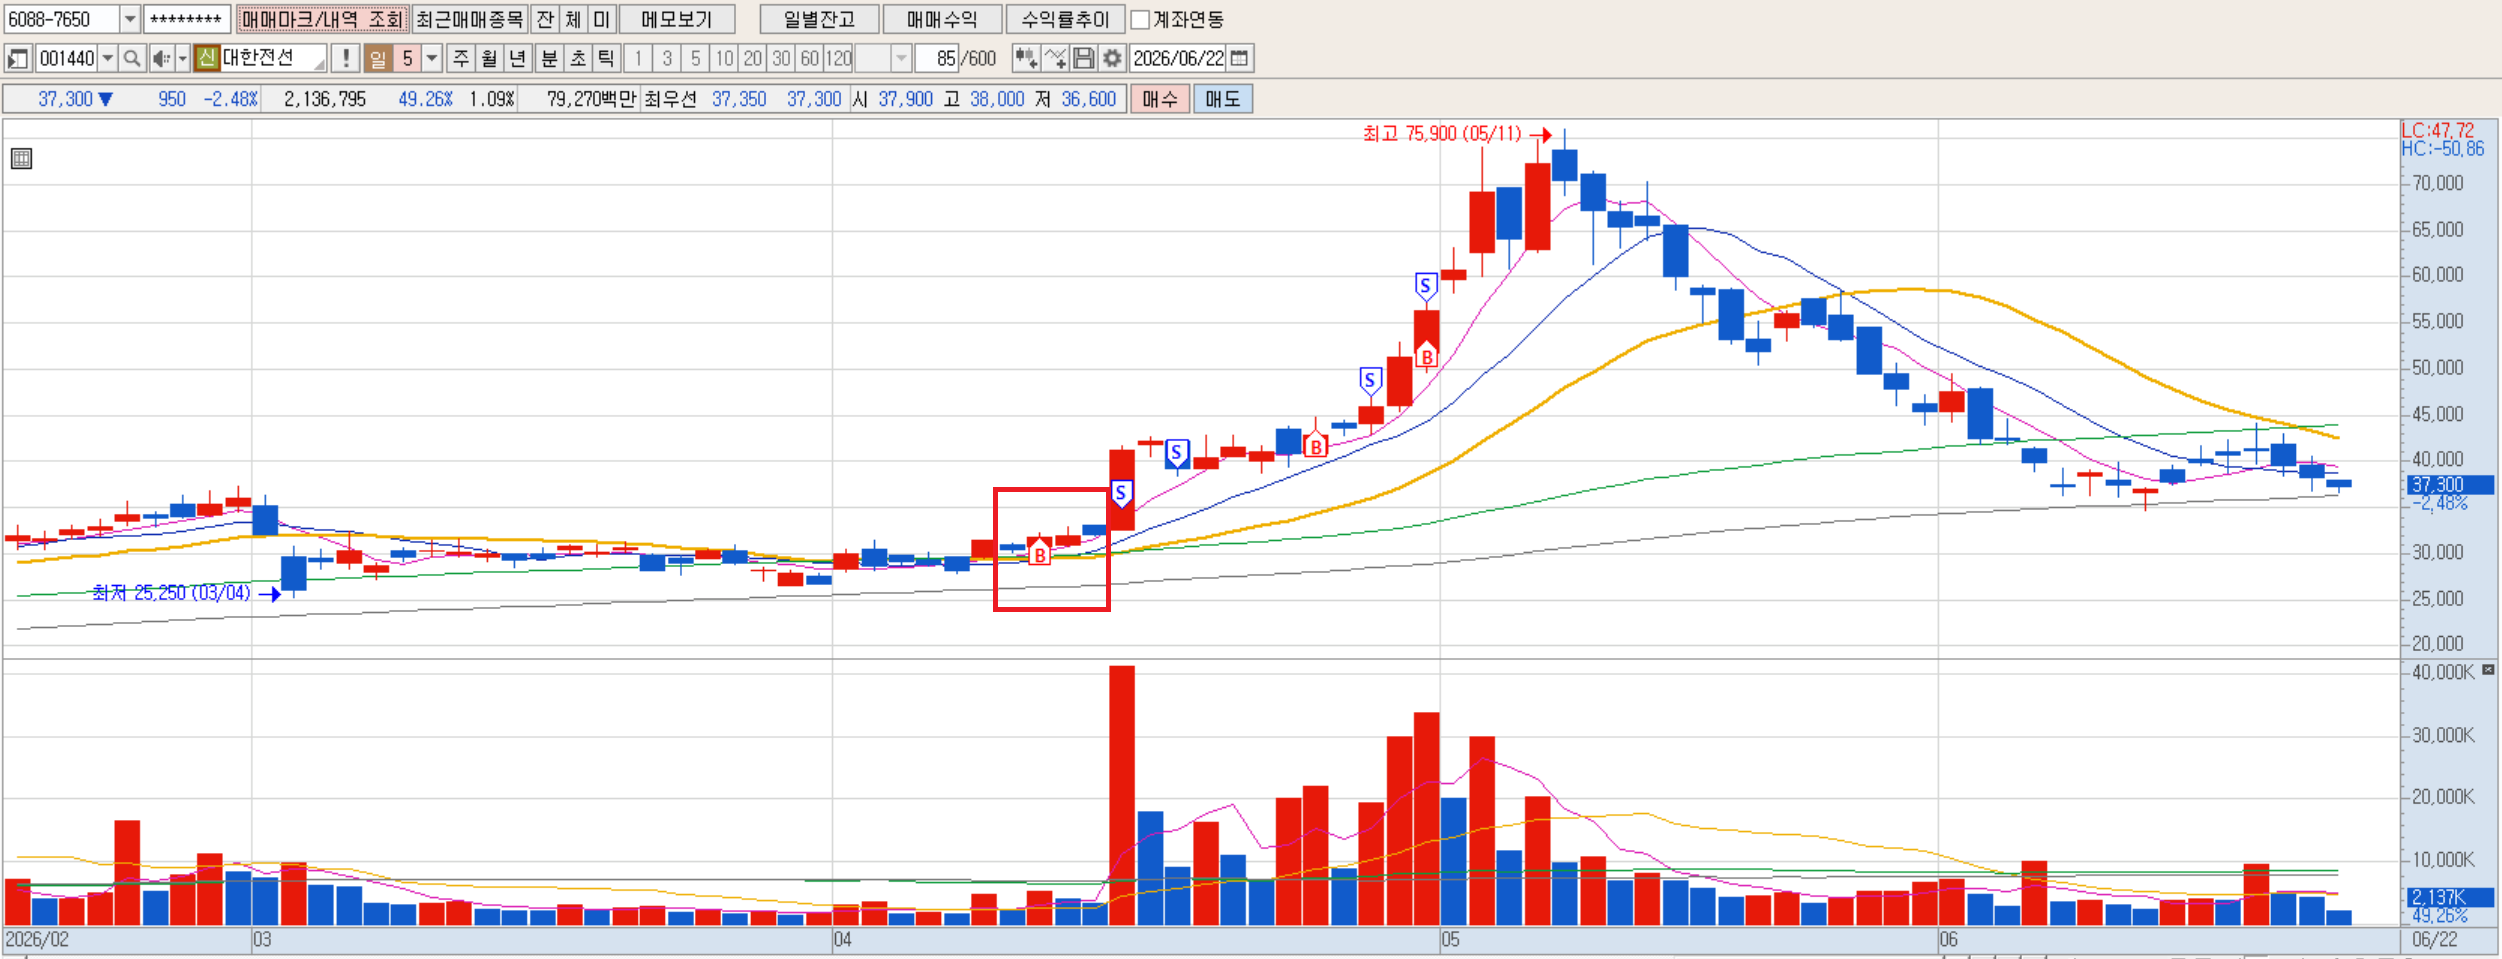The height and width of the screenshot is (959, 2502).
Task: Open the calendar date picker icon
Action: (x=1239, y=59)
